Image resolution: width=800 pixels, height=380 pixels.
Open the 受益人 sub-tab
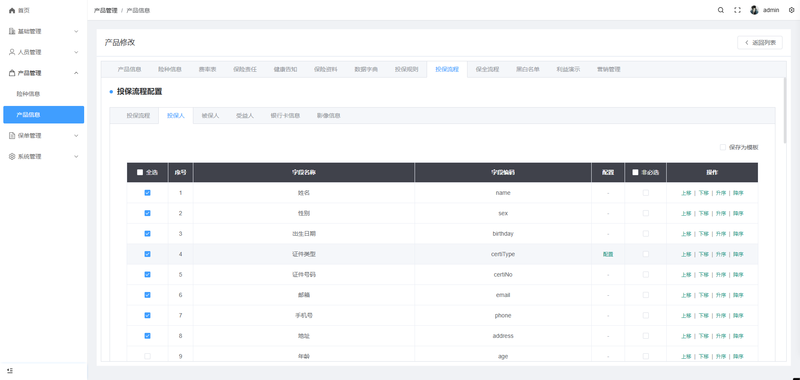click(x=244, y=116)
